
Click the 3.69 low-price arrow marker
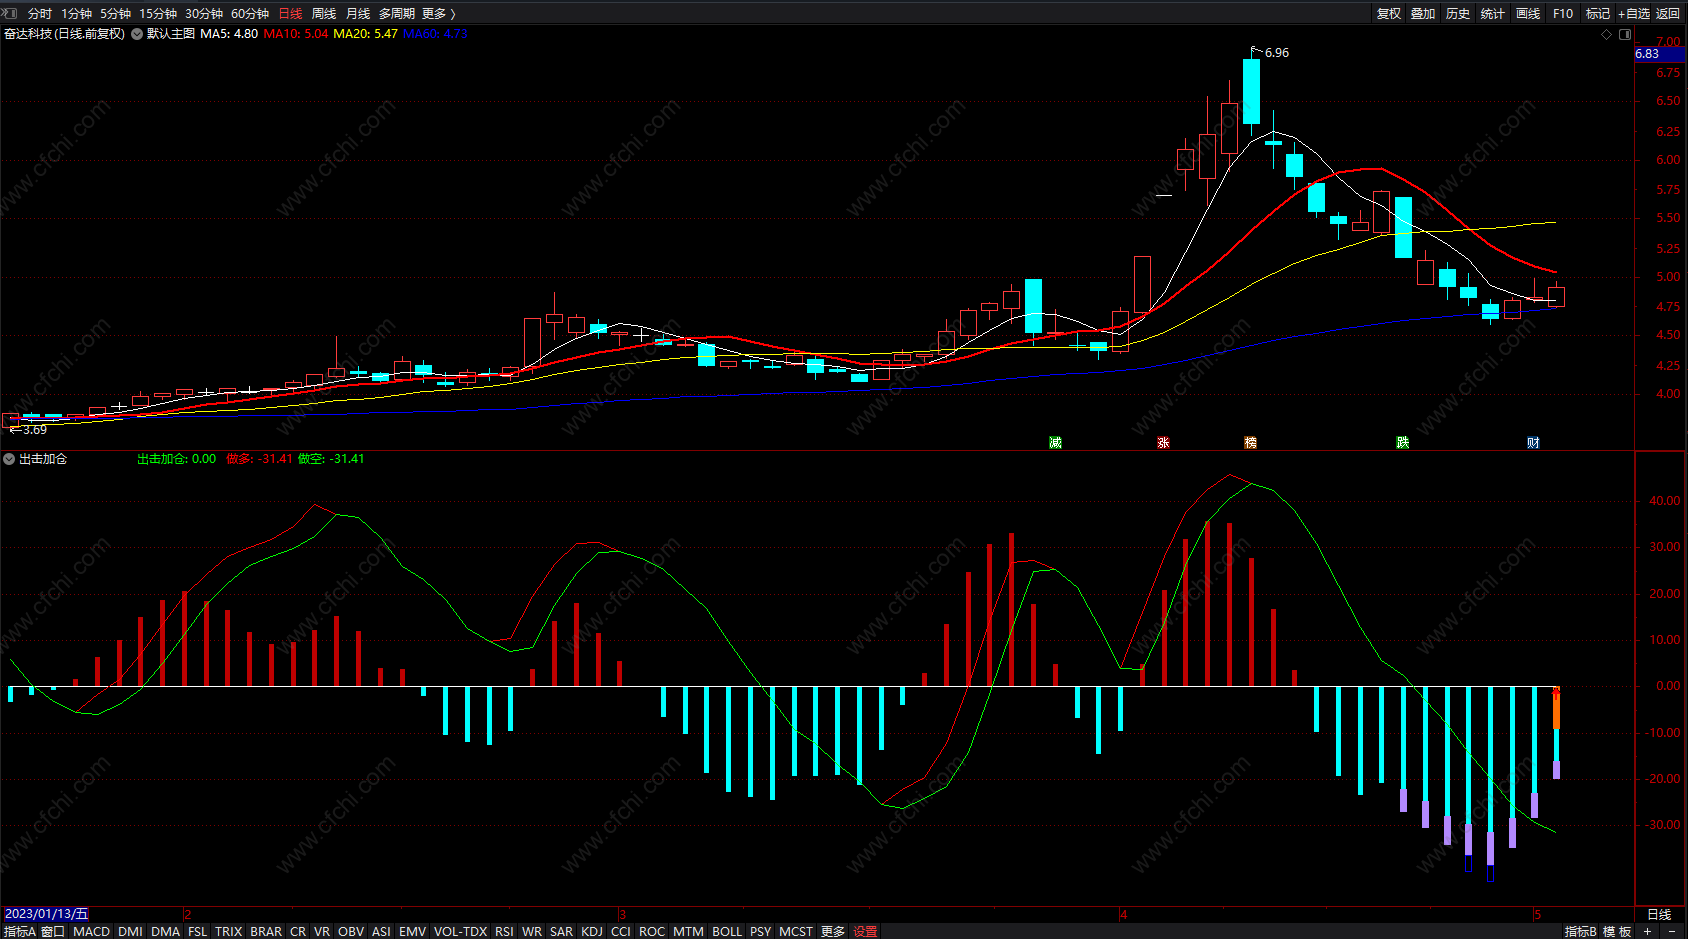pyautogui.click(x=28, y=430)
